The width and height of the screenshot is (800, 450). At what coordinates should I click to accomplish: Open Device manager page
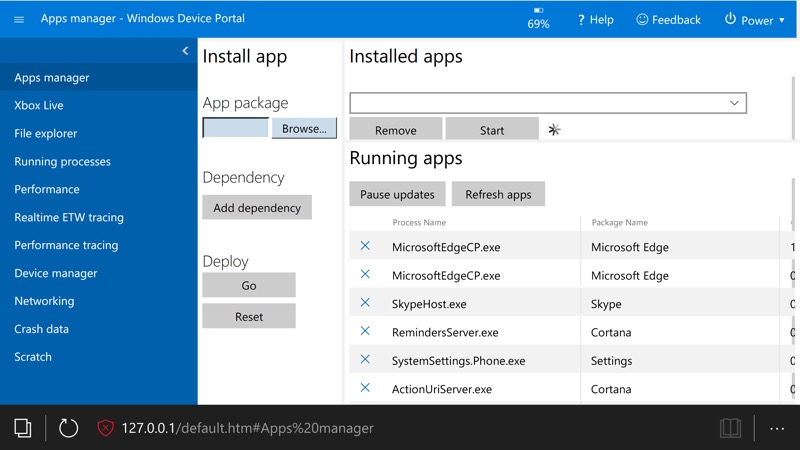[56, 273]
